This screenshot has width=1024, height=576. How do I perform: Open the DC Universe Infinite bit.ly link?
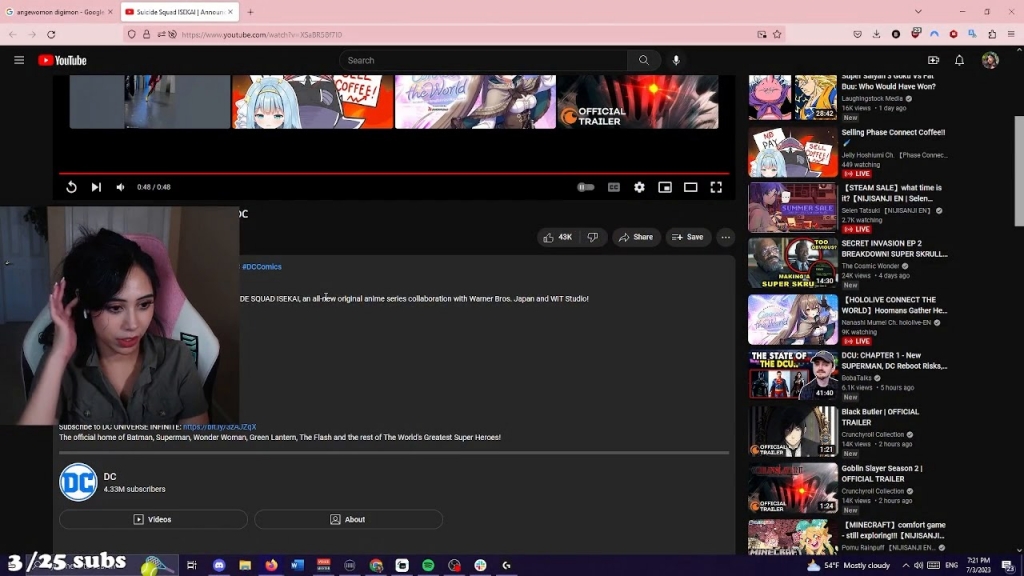click(219, 426)
